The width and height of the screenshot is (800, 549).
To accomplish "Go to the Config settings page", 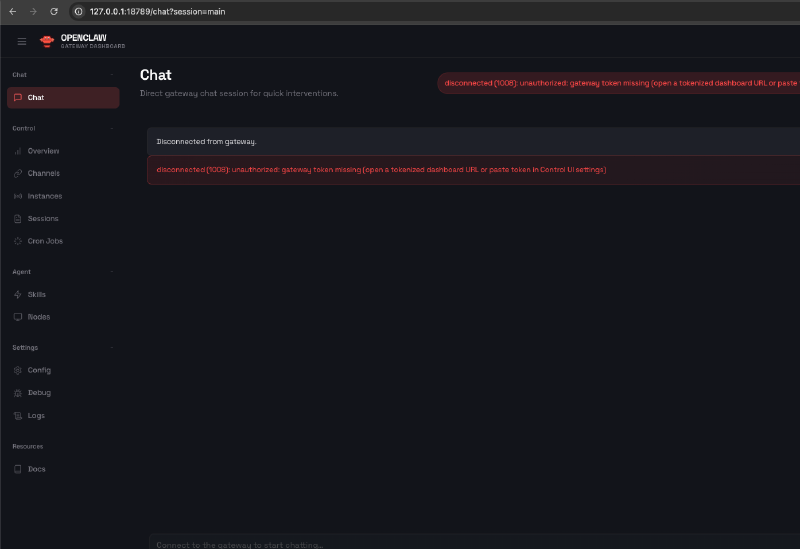I will click(39, 370).
